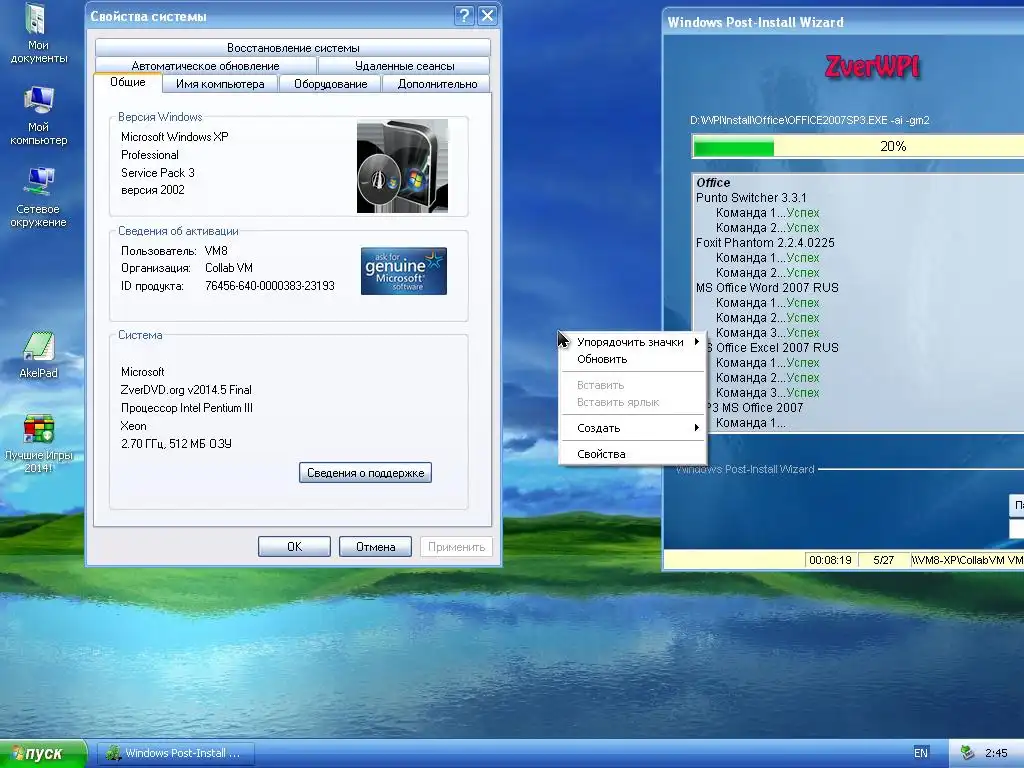
Task: Switch to the Восстановление системы tab
Action: pos(293,48)
